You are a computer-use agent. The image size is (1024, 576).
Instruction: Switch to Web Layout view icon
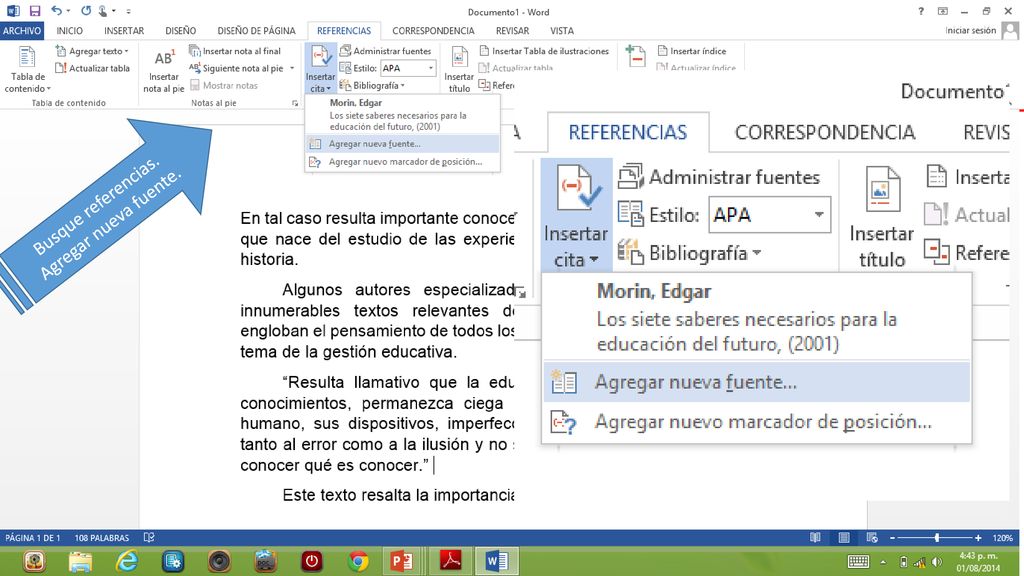872,537
